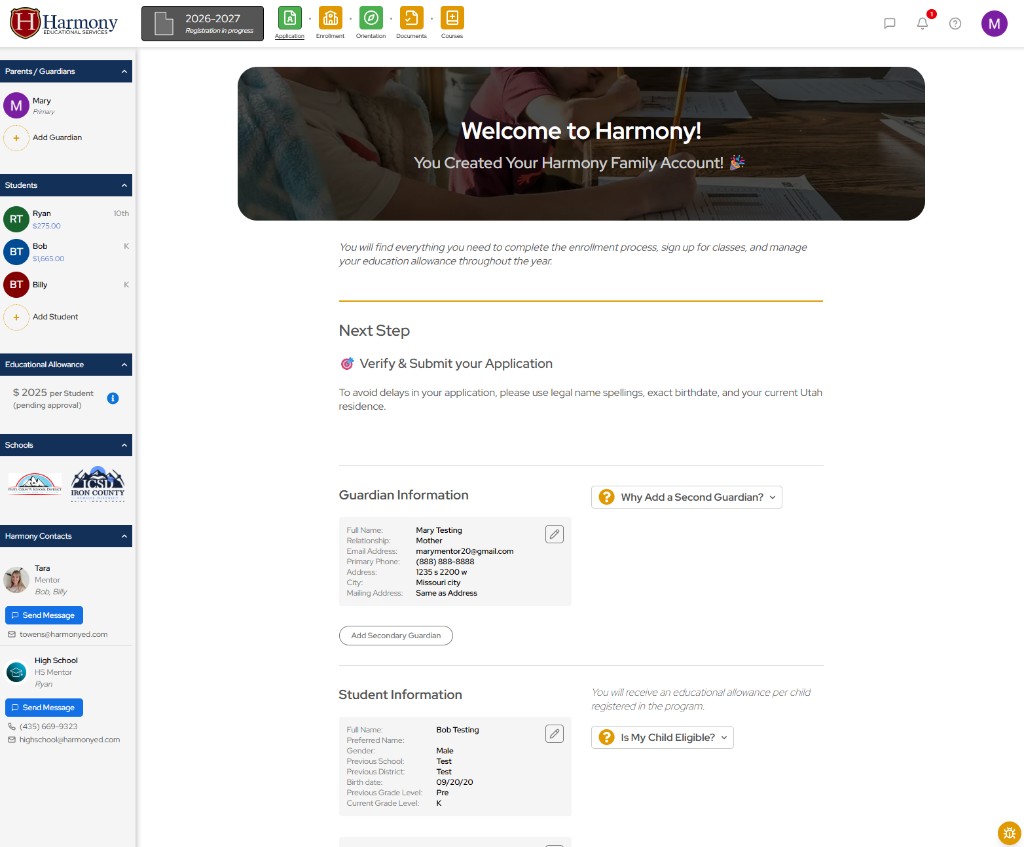Select Bob's blue BT avatar
The width and height of the screenshot is (1024, 847).
click(16, 251)
